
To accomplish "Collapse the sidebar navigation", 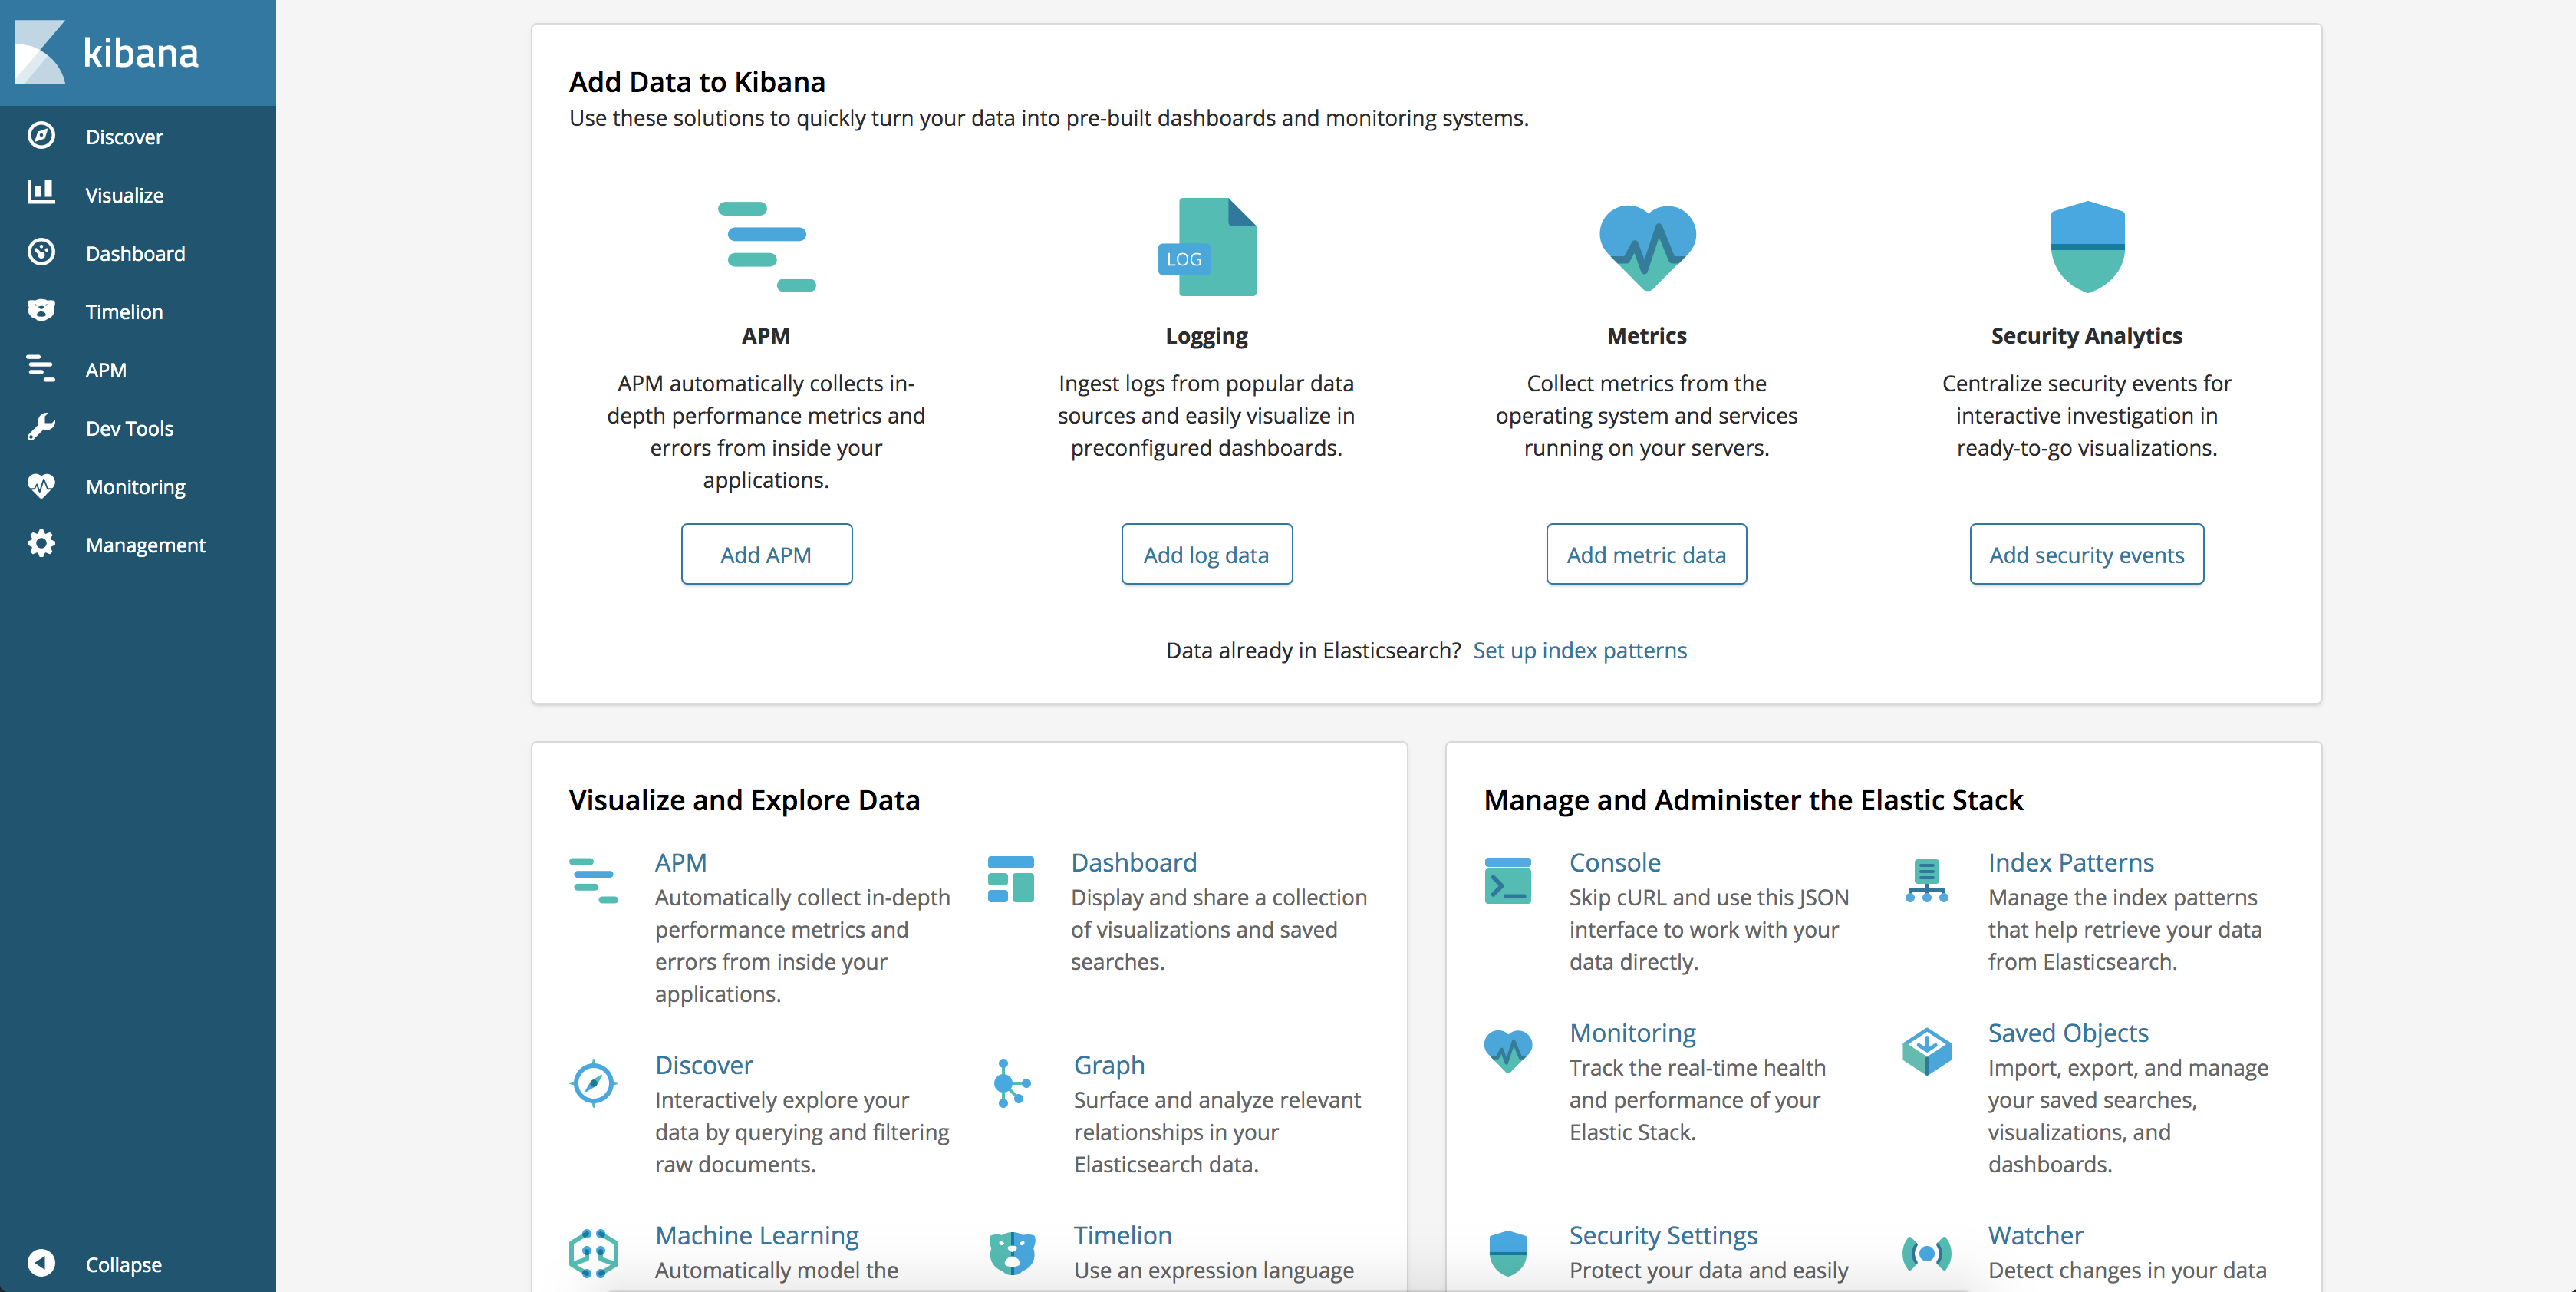I will pyautogui.click(x=123, y=1264).
